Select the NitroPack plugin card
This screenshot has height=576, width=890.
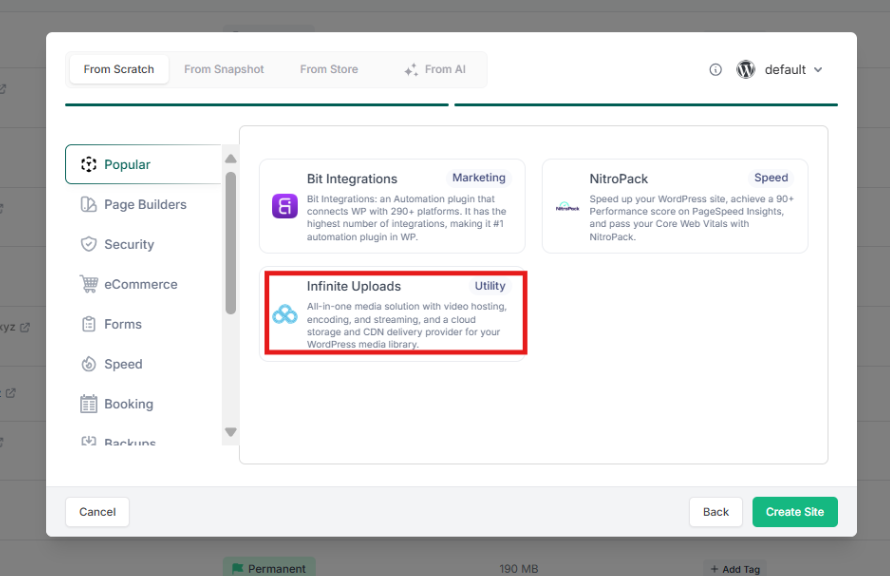[x=675, y=206]
